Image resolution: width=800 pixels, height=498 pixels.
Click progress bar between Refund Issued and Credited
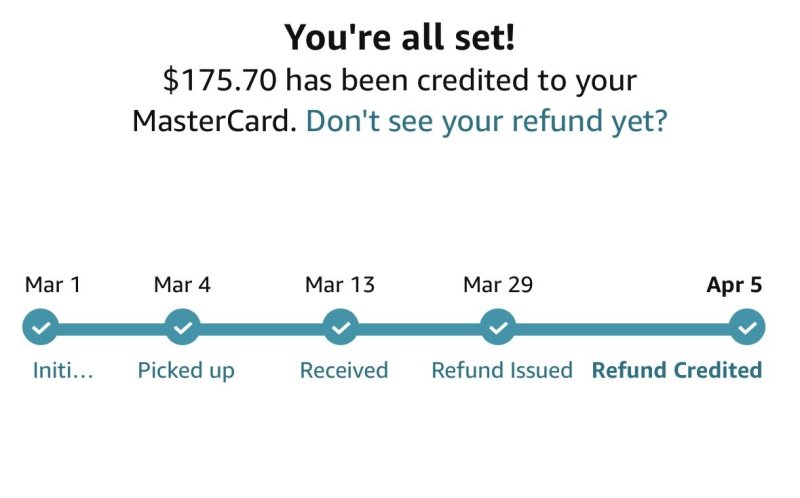point(621,327)
